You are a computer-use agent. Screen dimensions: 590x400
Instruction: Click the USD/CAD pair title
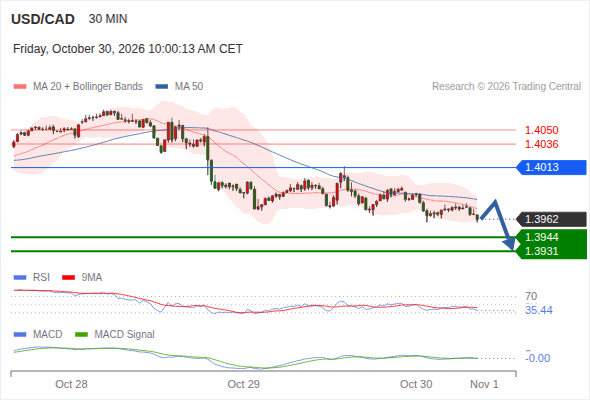tap(43, 19)
